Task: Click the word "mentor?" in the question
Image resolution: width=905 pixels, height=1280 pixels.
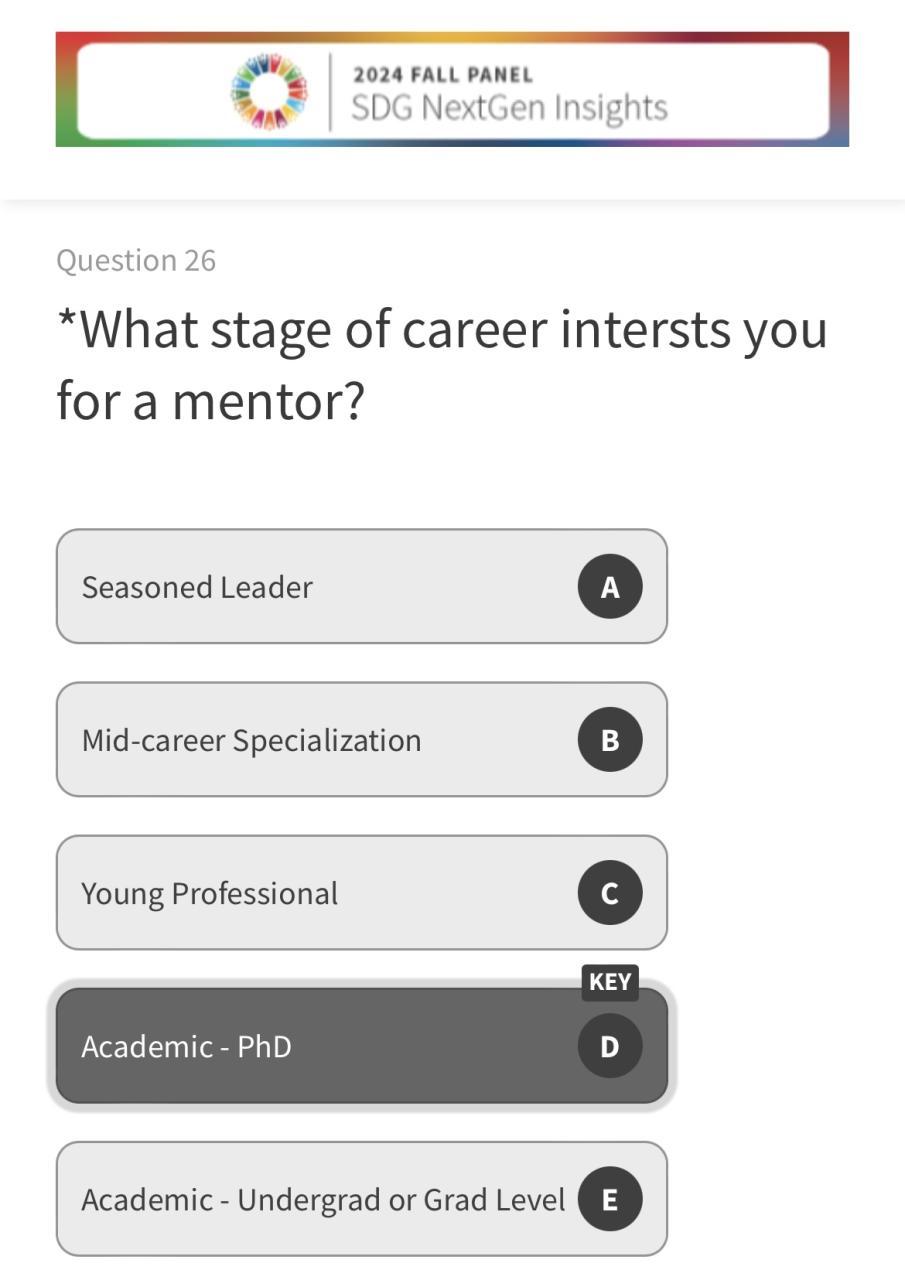Action: (x=269, y=401)
